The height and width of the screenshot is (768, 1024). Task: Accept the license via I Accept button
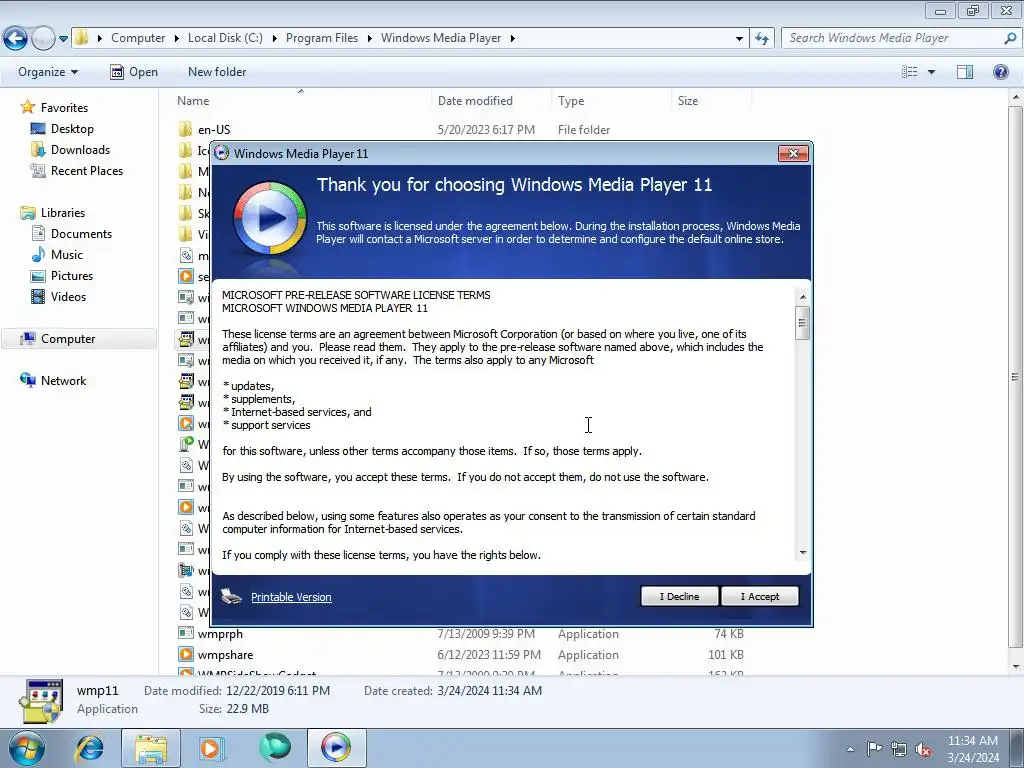(x=760, y=596)
